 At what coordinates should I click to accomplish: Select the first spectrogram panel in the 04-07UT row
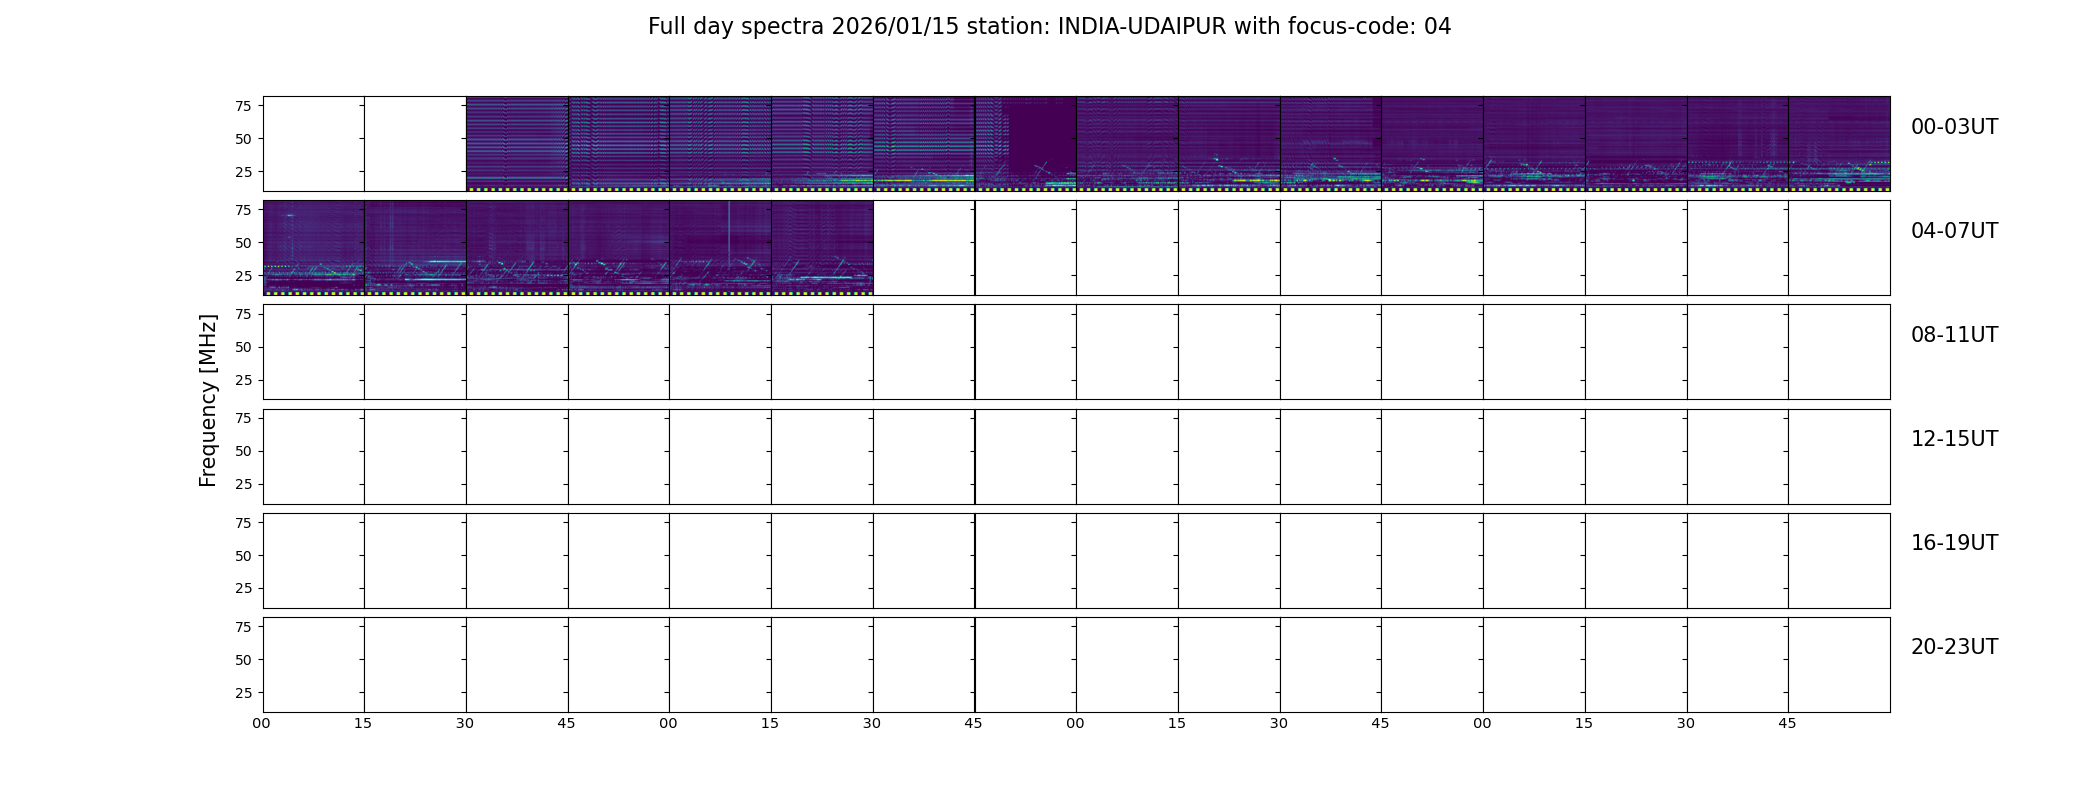click(314, 248)
